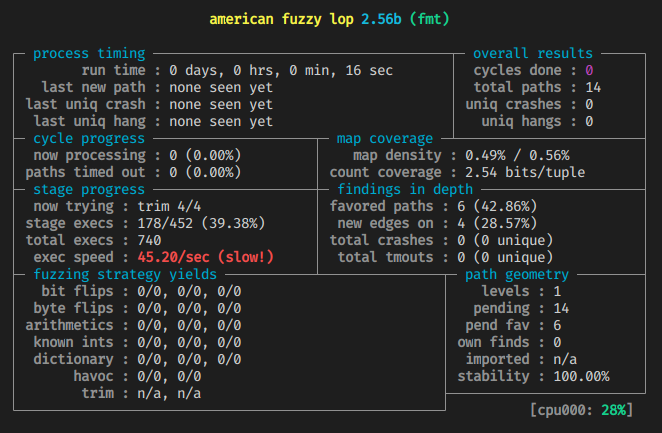Viewport: 662px width, 433px height.
Task: Click the 'dictionary' row label
Action: click(73, 359)
